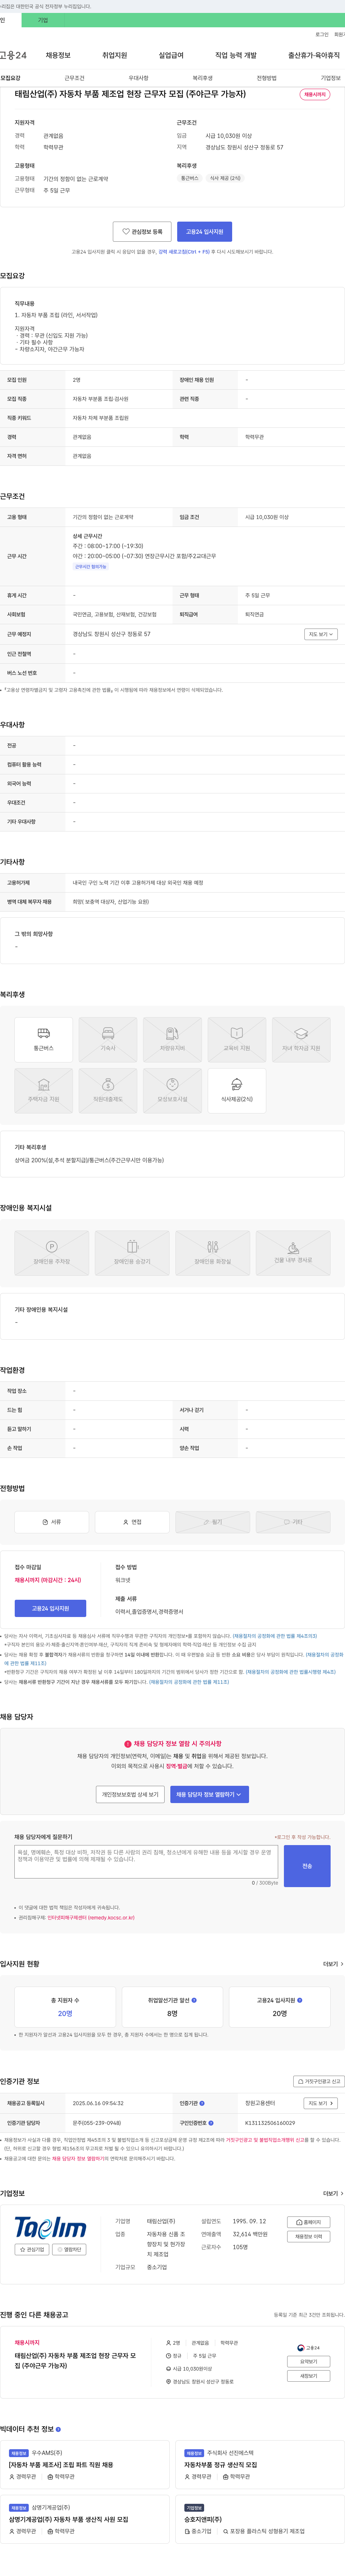Viewport: 345px width, 2576px height.
Task: Click info icon beside 취업알선기관 알선
Action: point(194,2000)
